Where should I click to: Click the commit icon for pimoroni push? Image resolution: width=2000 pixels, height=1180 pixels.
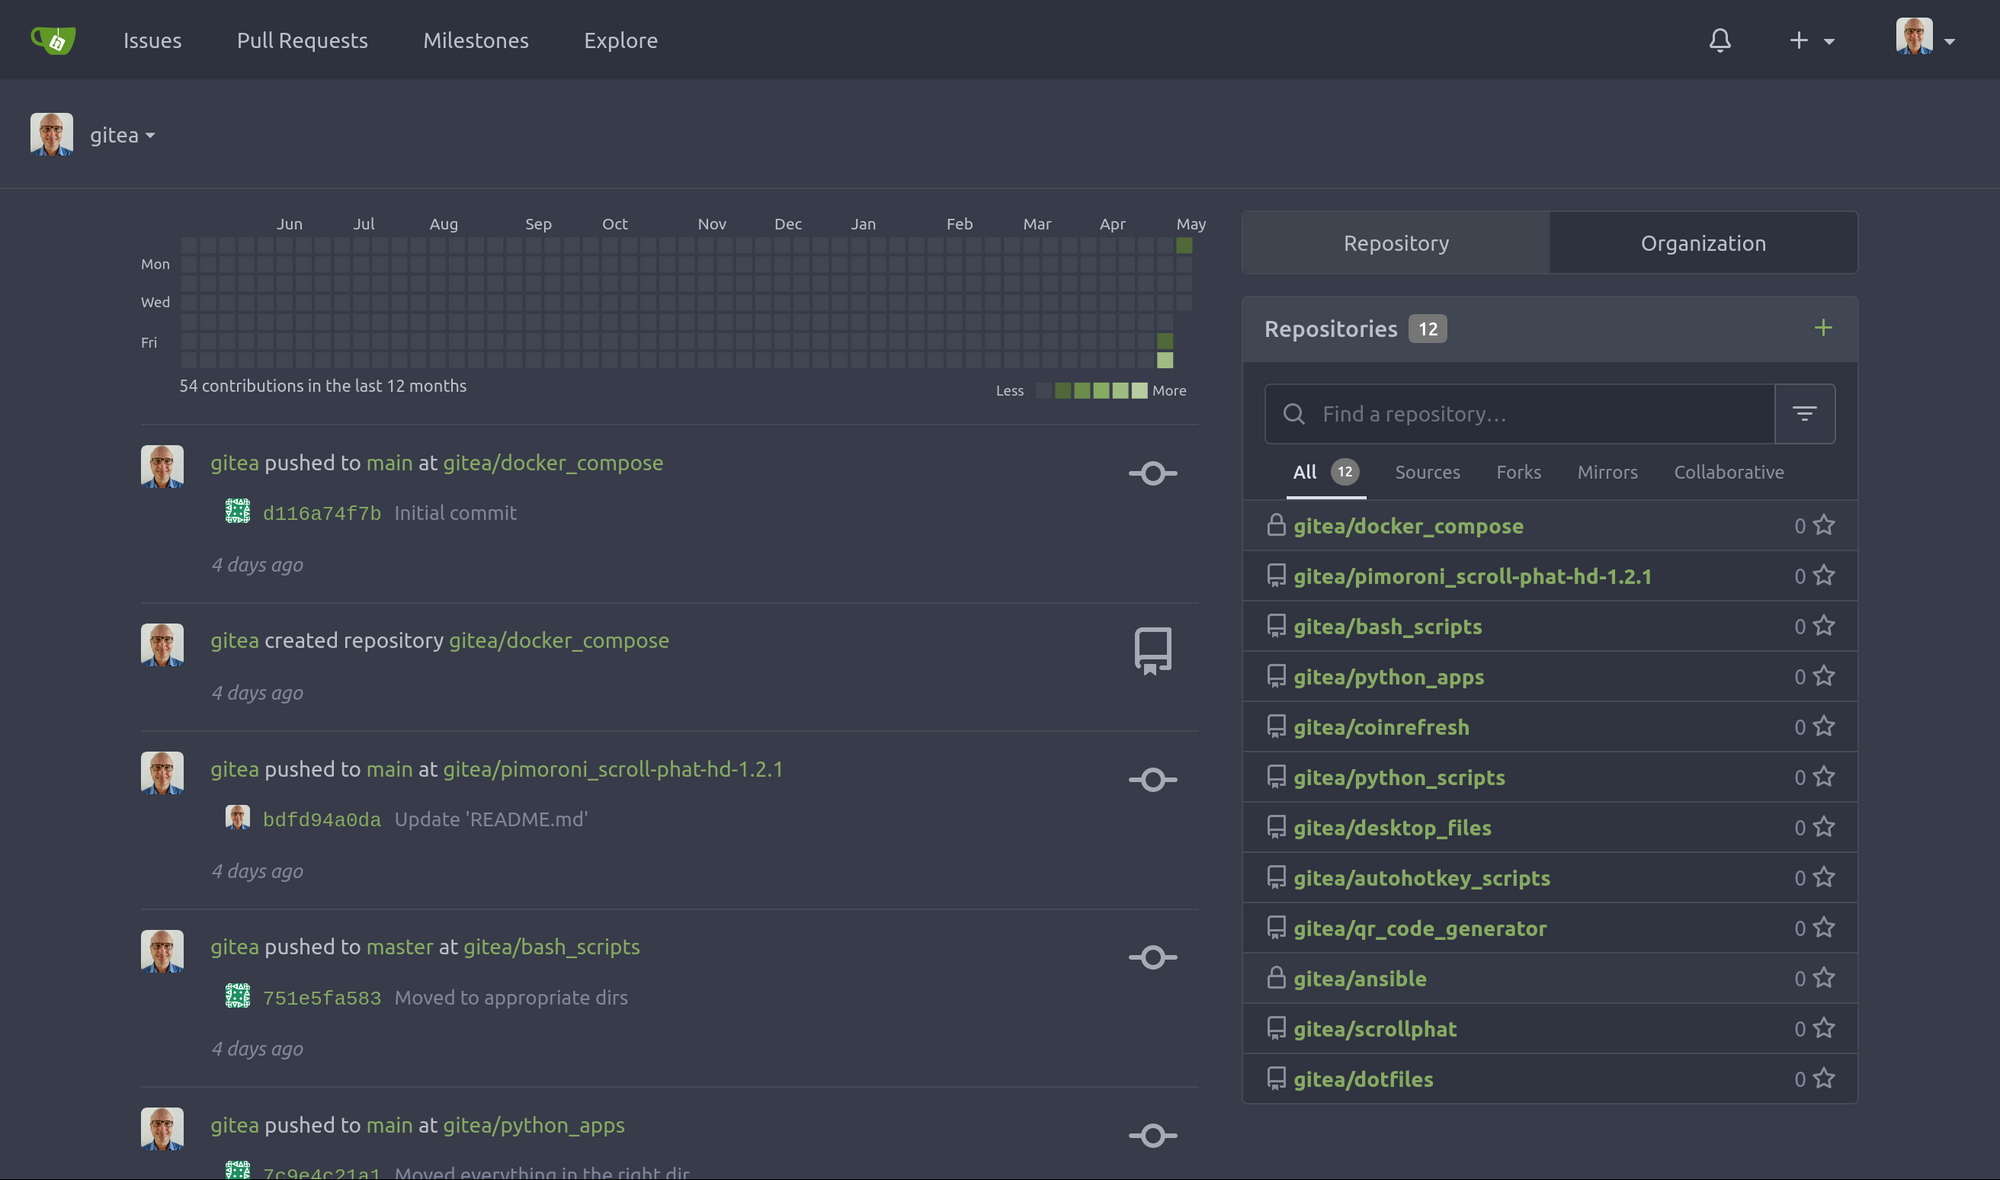(x=1153, y=780)
